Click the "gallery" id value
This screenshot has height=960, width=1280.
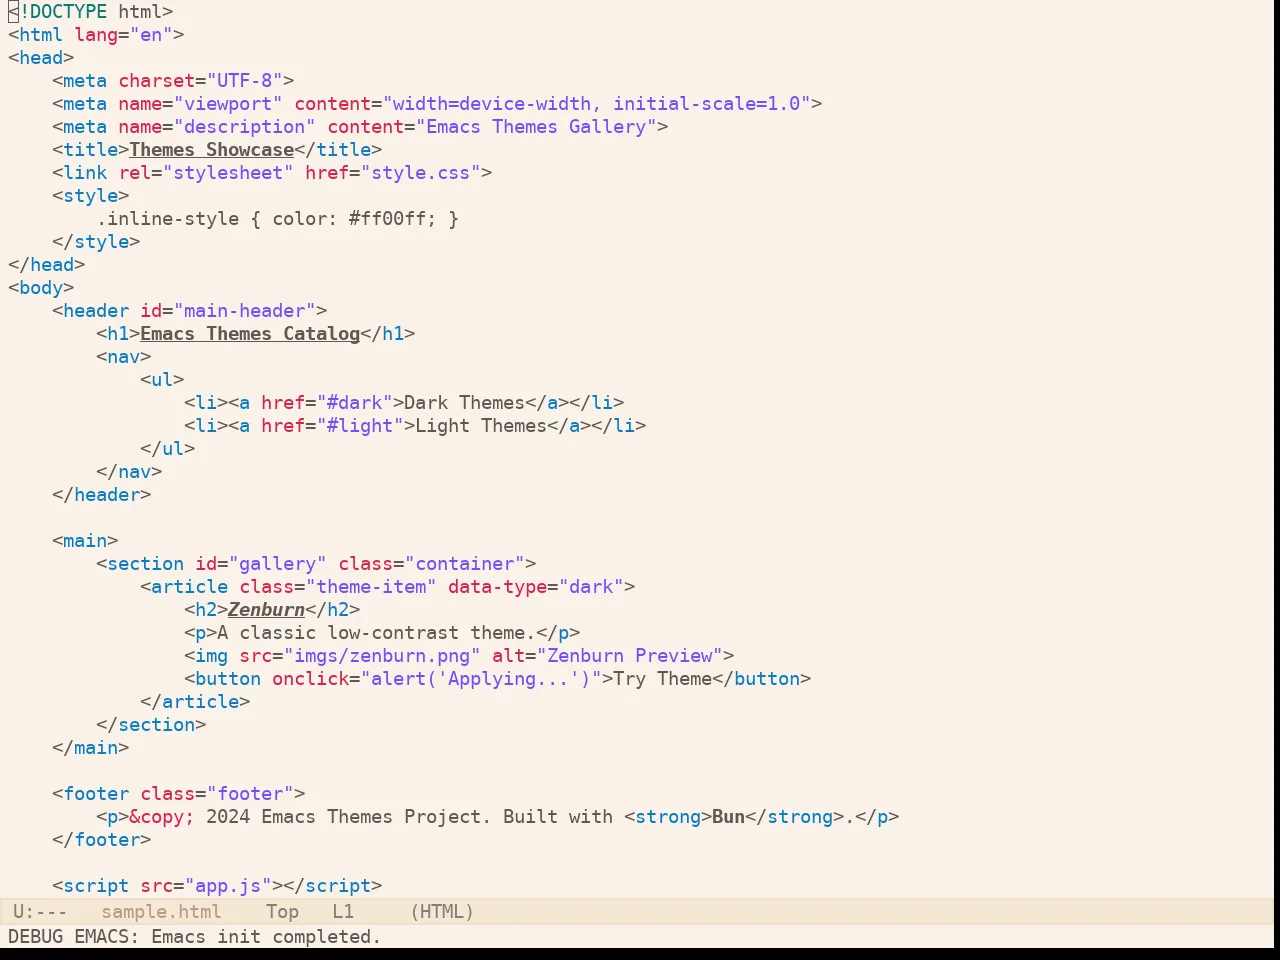coord(278,564)
